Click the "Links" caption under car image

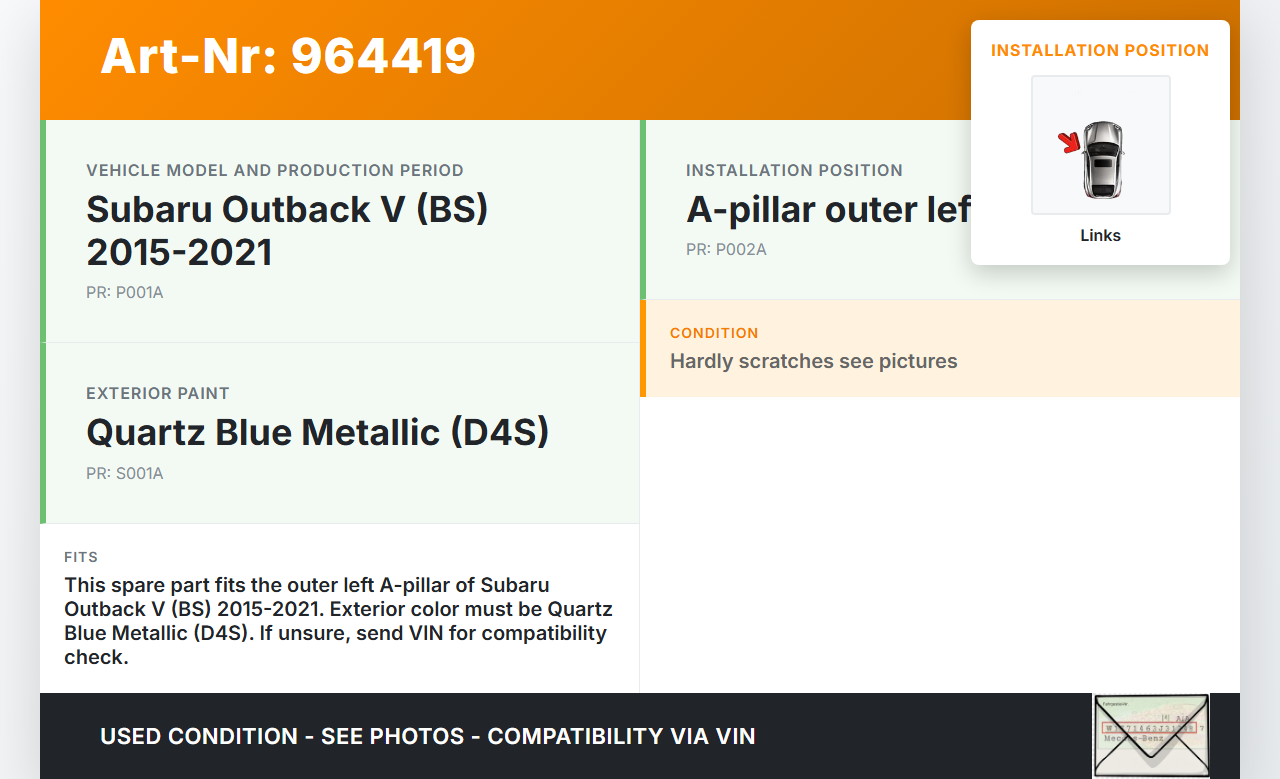tap(1100, 236)
